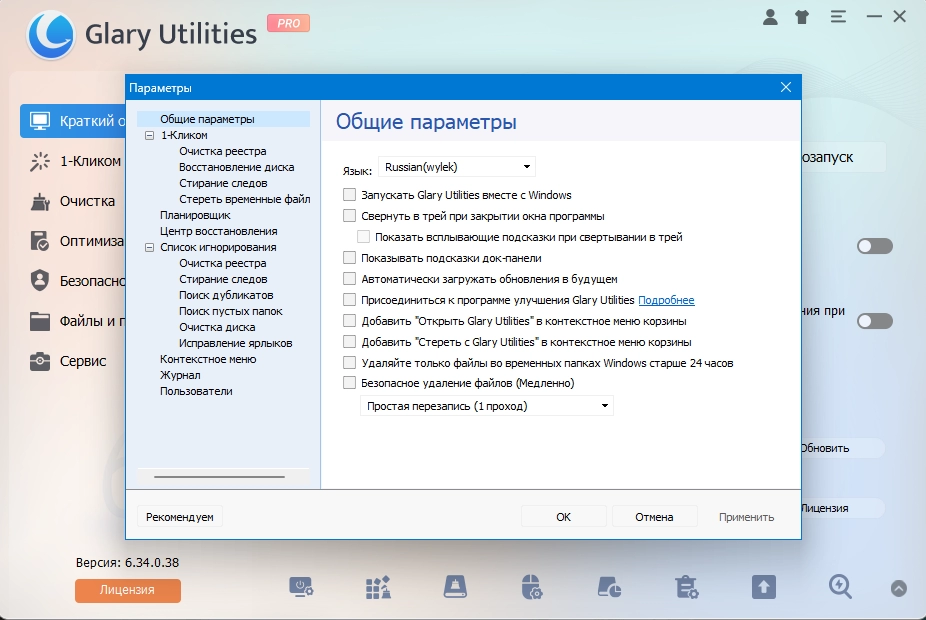Select Восстановление диска in the tree
The image size is (926, 620).
[x=236, y=167]
